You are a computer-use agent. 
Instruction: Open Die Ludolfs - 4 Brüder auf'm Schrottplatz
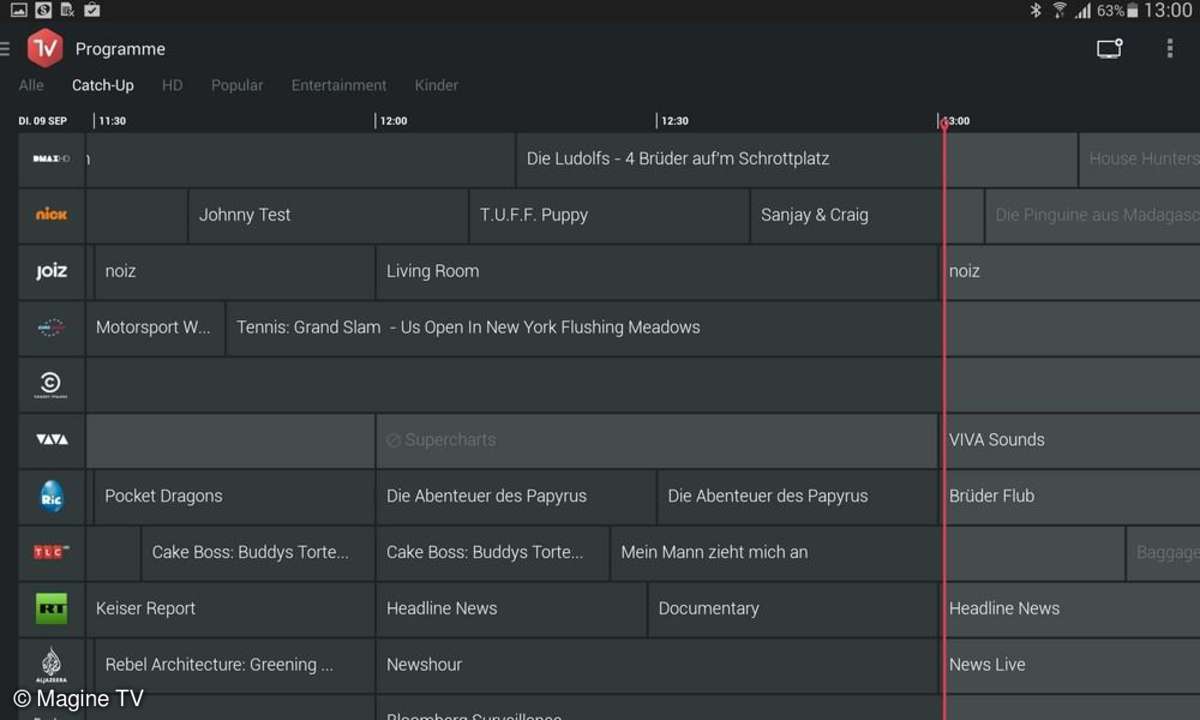pos(796,159)
